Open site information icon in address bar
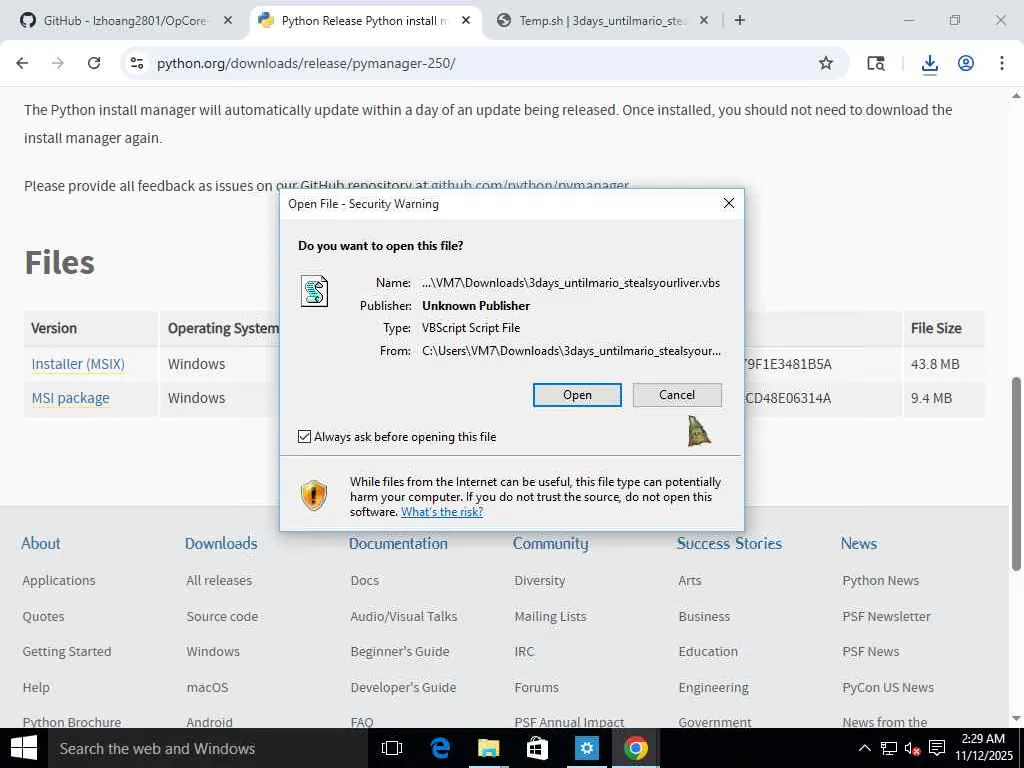This screenshot has height=768, width=1024. click(x=136, y=63)
